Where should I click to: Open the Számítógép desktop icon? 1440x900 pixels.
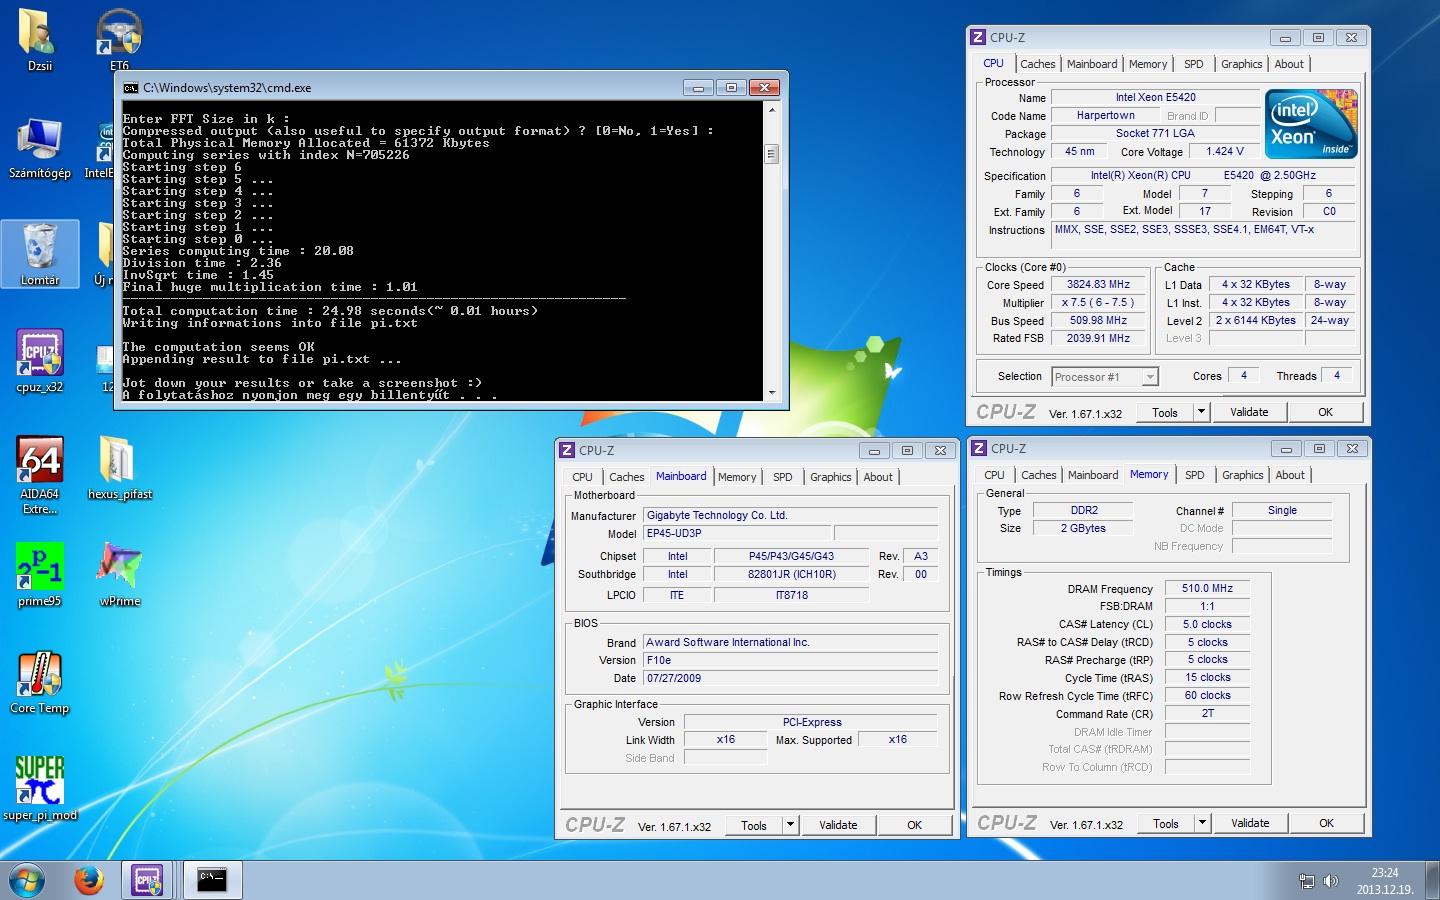(x=40, y=148)
